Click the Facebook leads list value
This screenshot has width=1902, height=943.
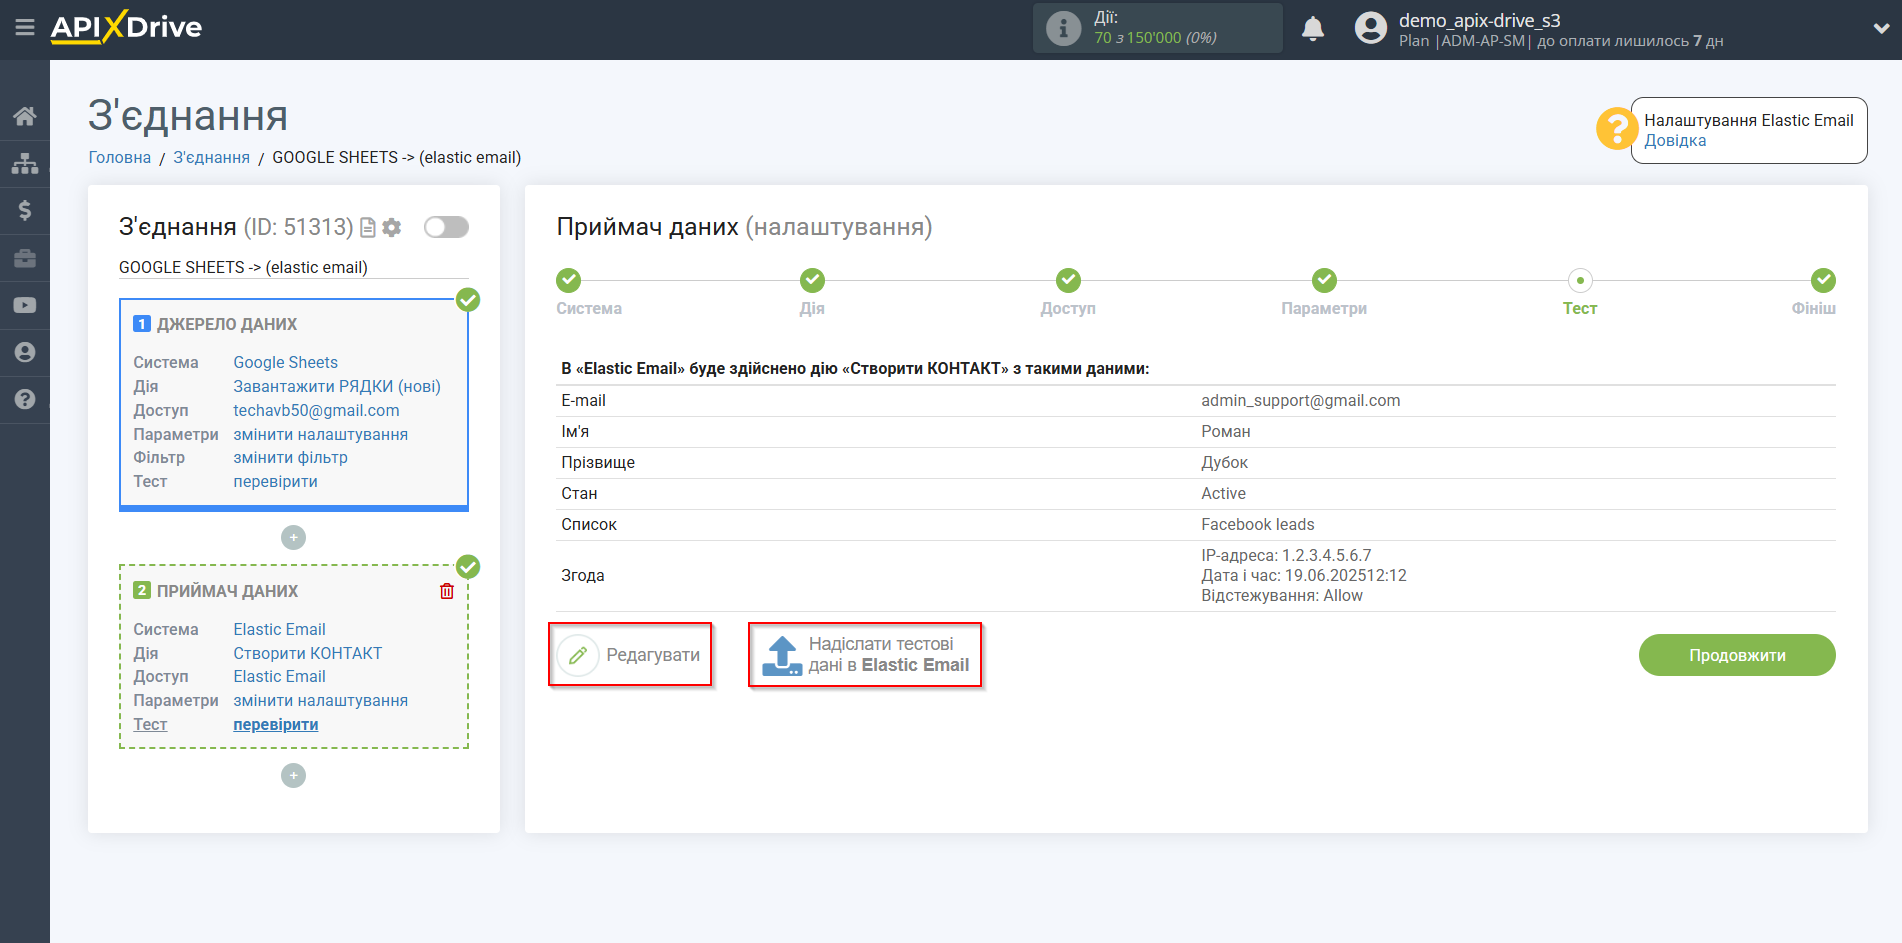(1258, 525)
